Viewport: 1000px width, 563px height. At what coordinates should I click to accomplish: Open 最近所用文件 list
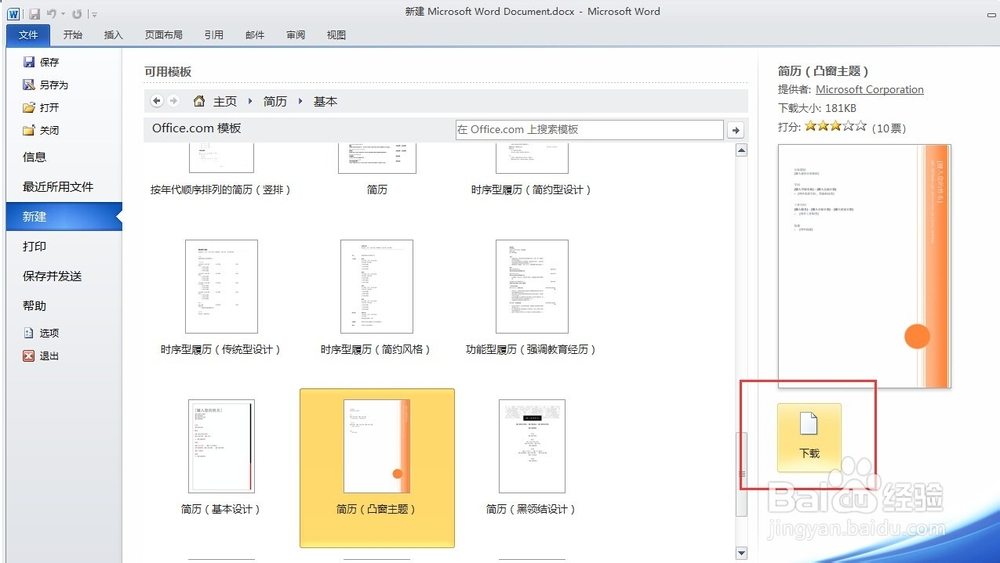[58, 187]
